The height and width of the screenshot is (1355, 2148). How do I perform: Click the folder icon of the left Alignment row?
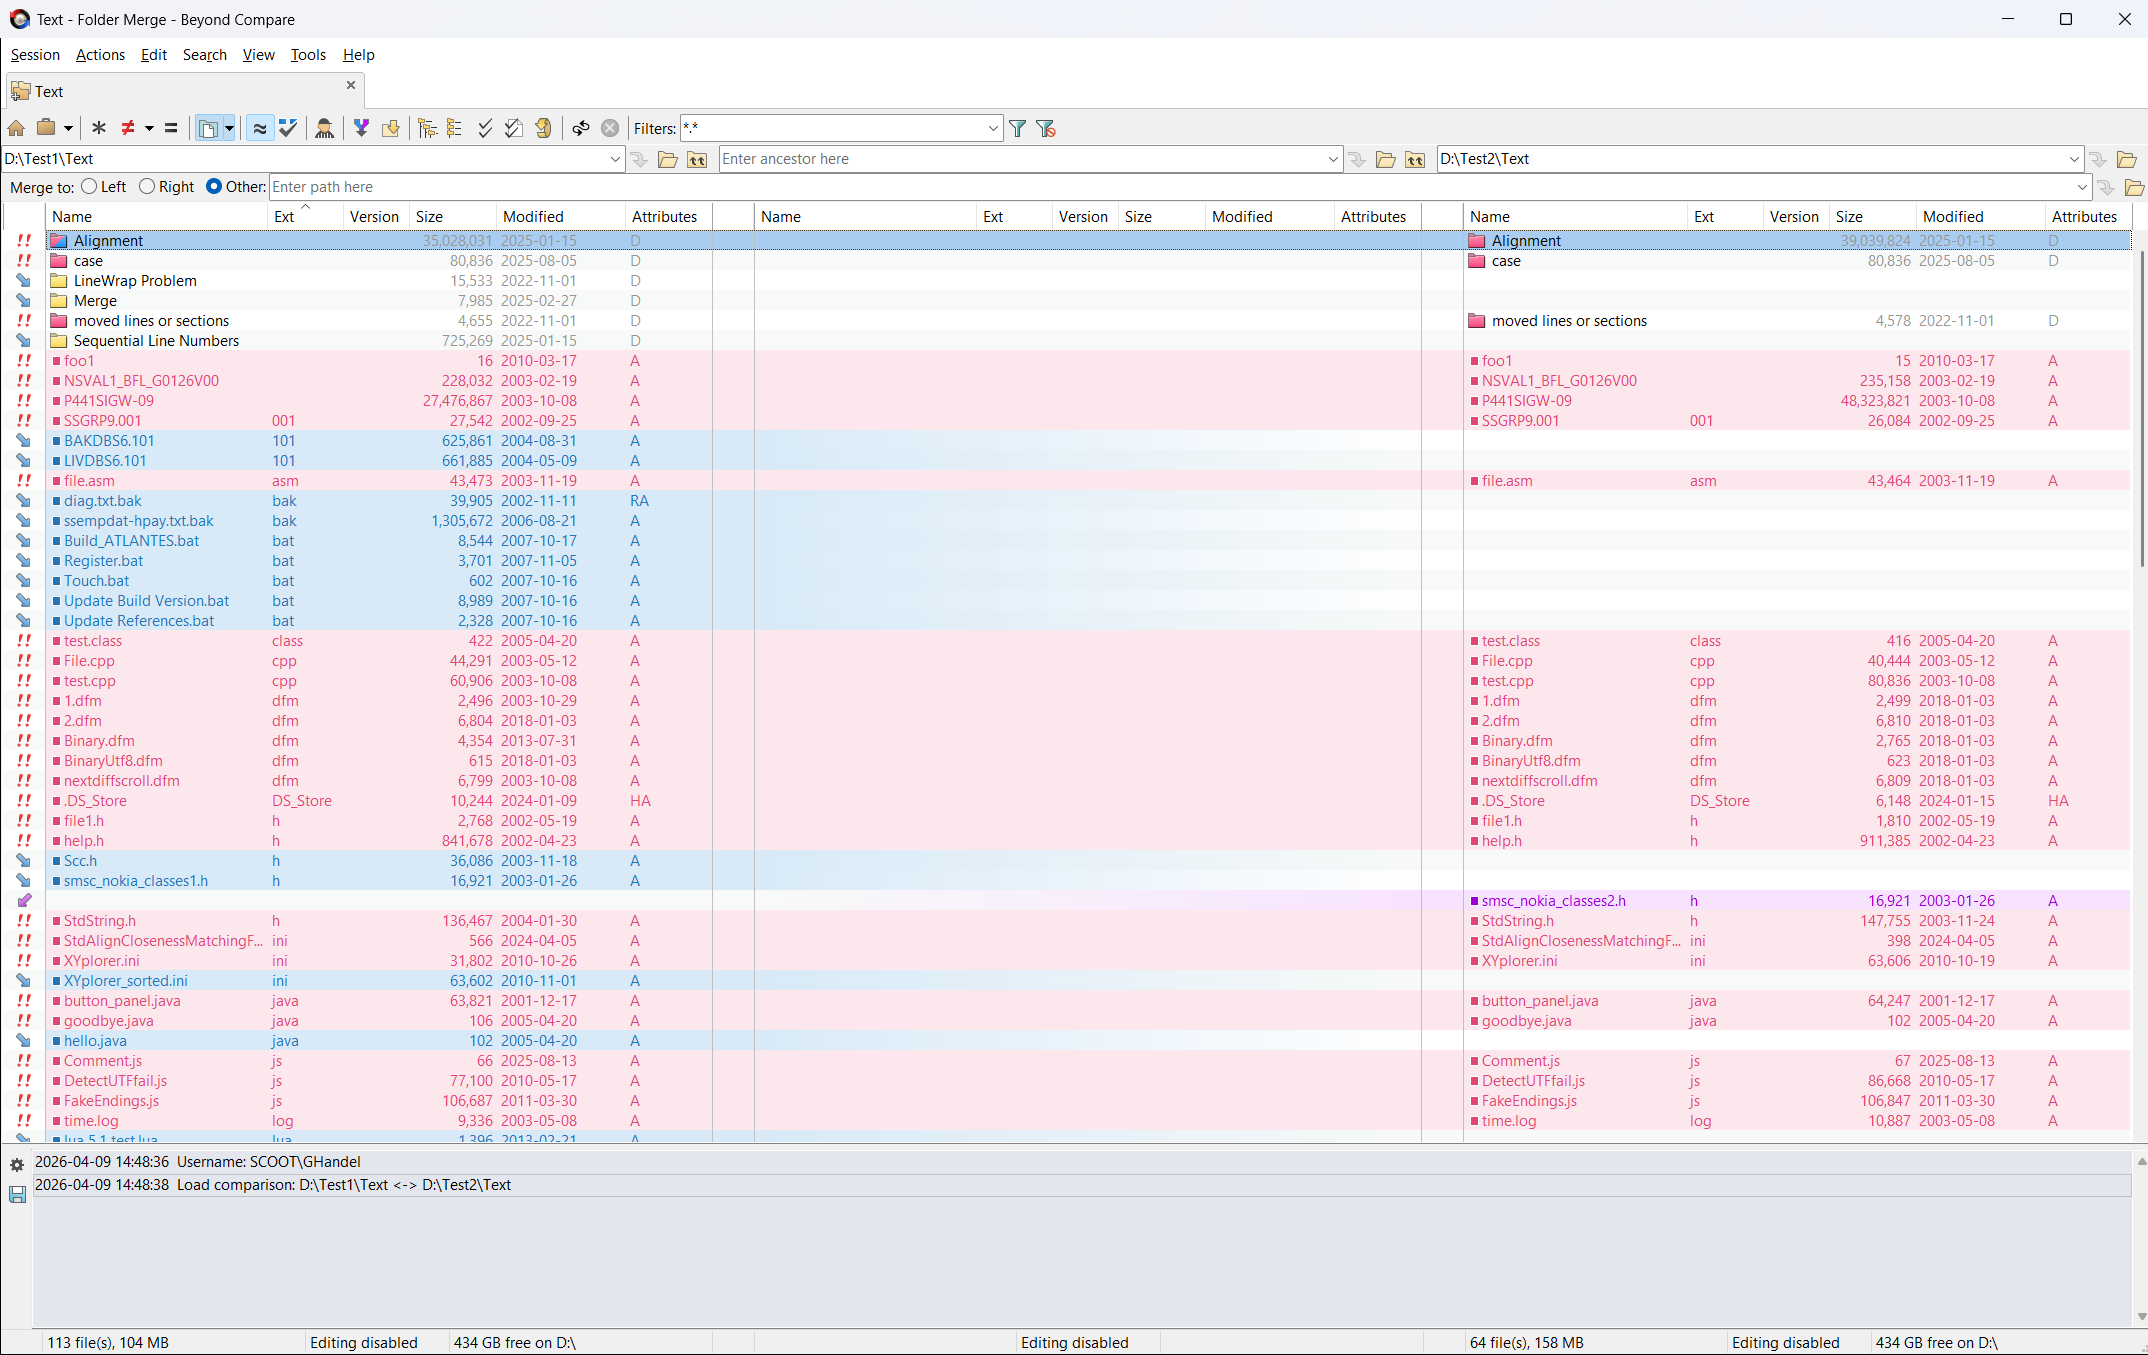[x=59, y=241]
